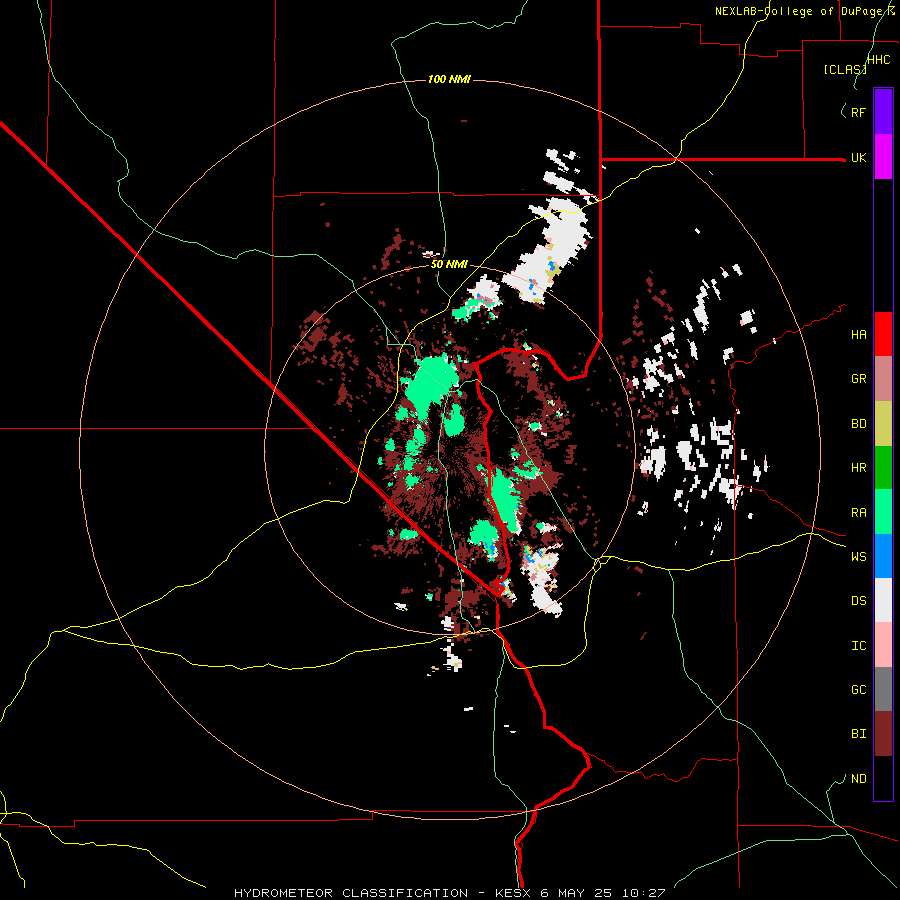Click the HA red legend swatch
Screen dimensions: 900x900
883,334
